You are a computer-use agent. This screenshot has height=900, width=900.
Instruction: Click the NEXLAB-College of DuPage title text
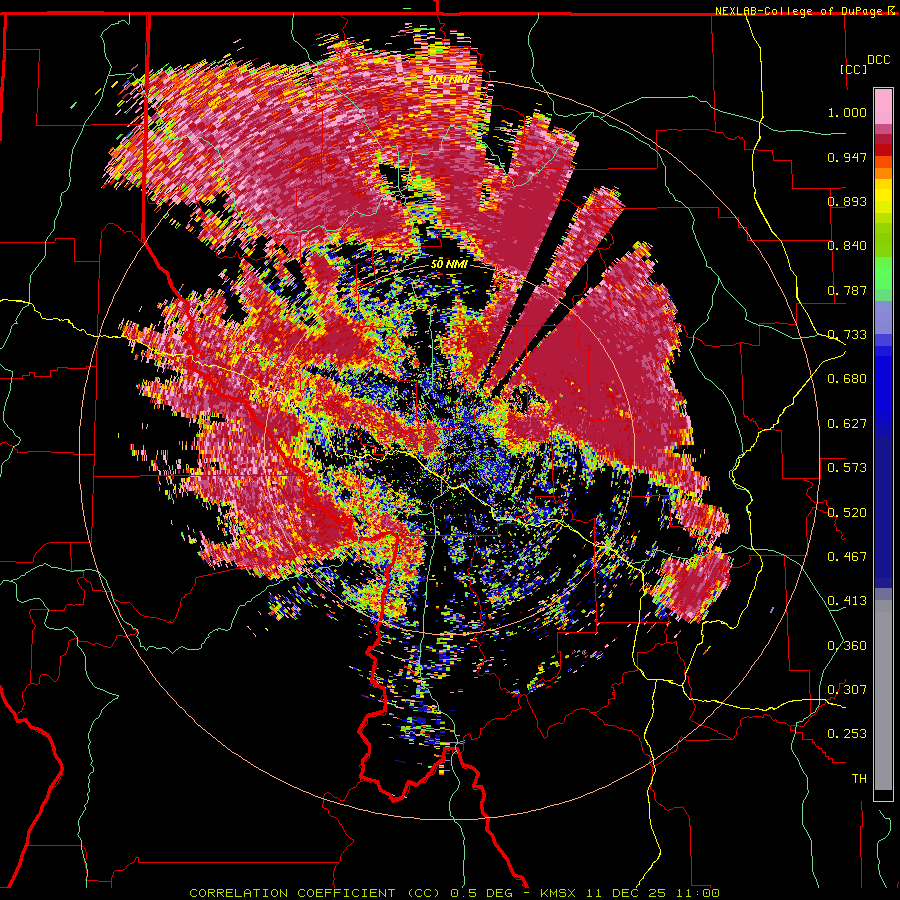798,11
